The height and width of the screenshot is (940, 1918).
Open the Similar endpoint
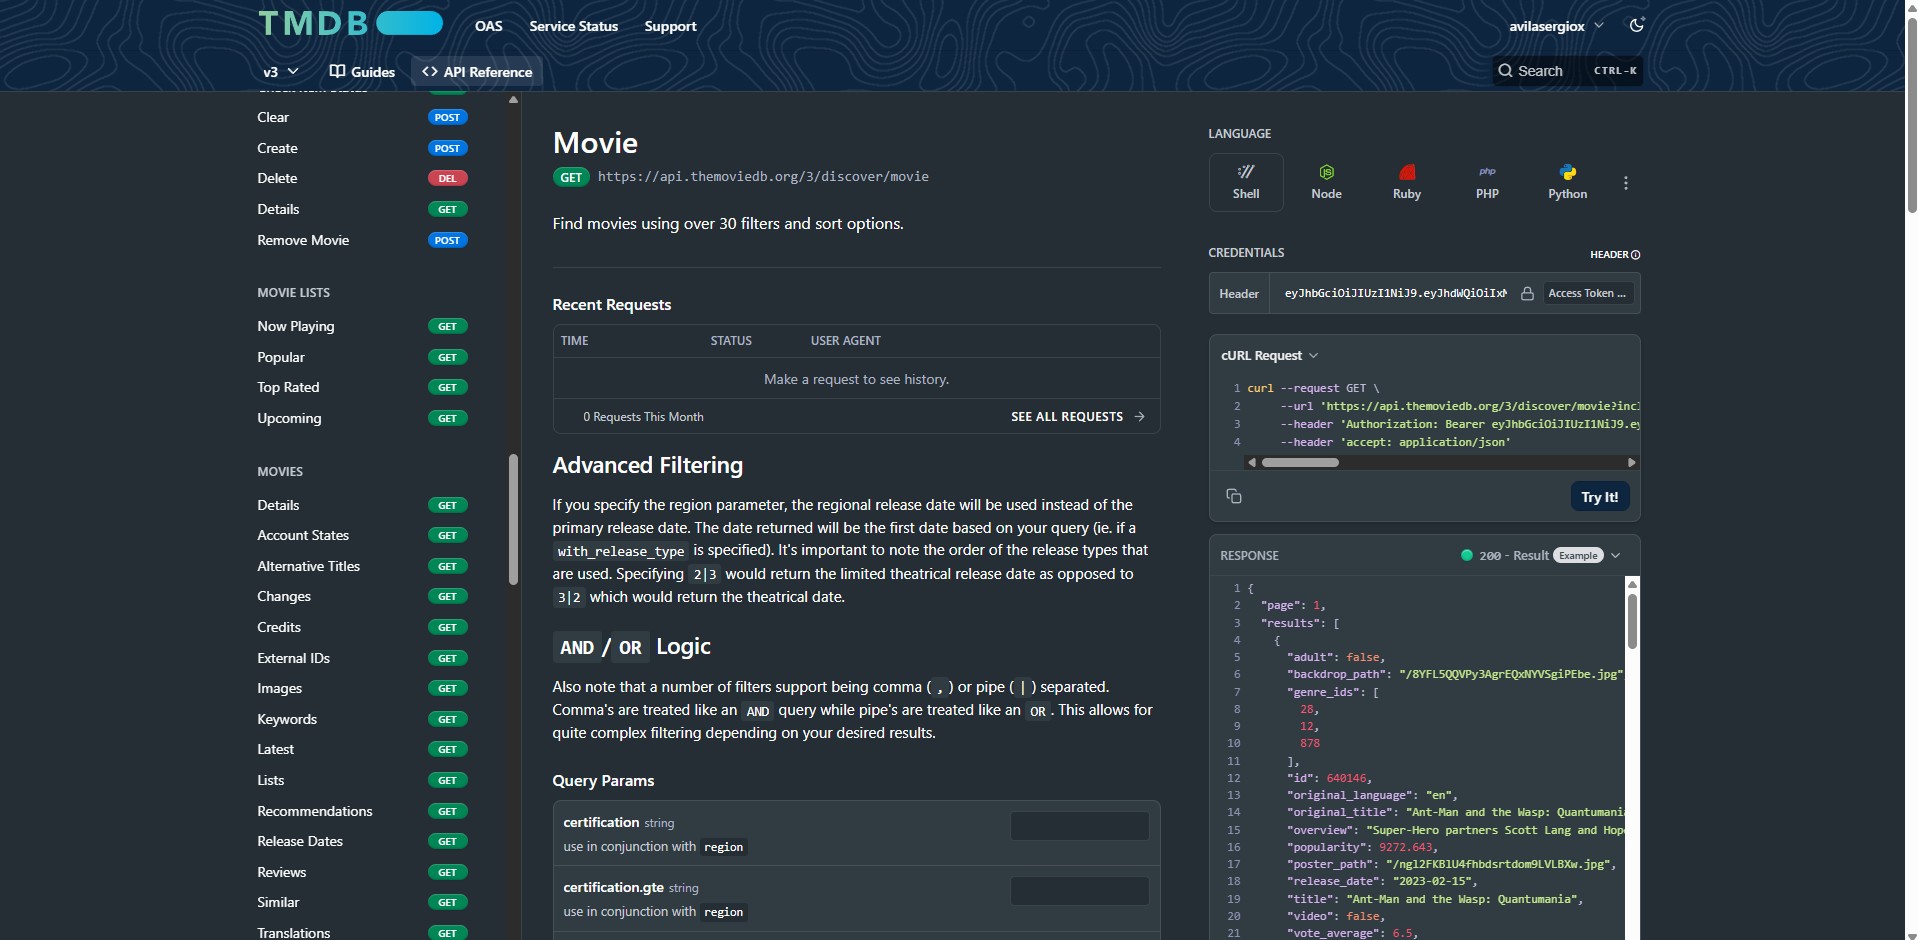[x=362, y=902]
